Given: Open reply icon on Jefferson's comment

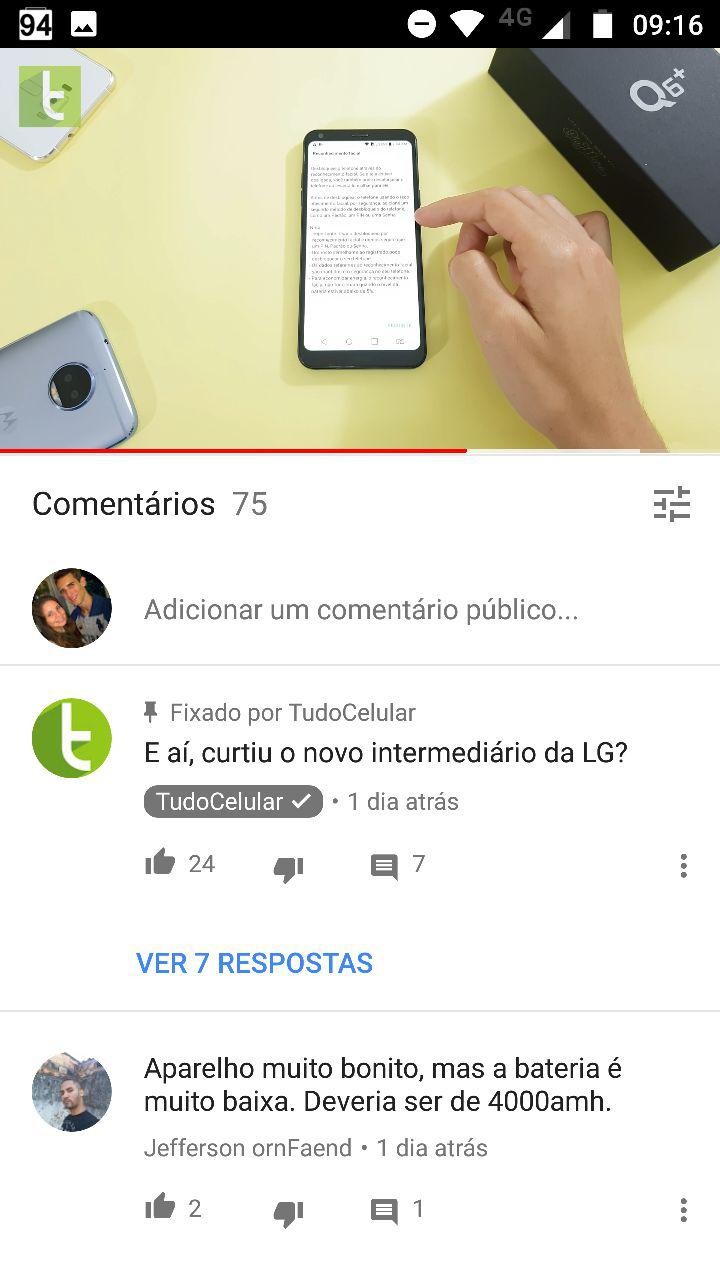Looking at the screenshot, I should pyautogui.click(x=384, y=1211).
